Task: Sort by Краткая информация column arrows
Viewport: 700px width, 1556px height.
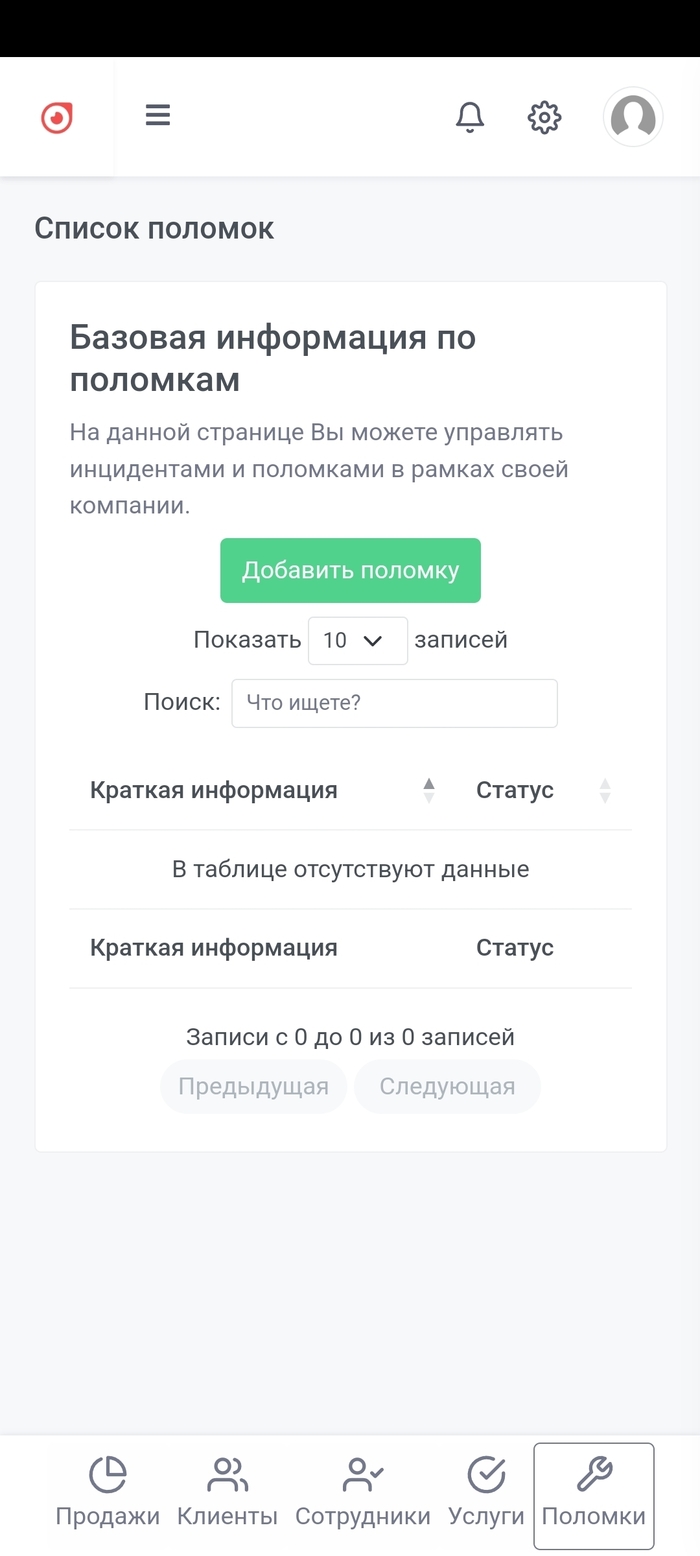Action: coord(429,791)
